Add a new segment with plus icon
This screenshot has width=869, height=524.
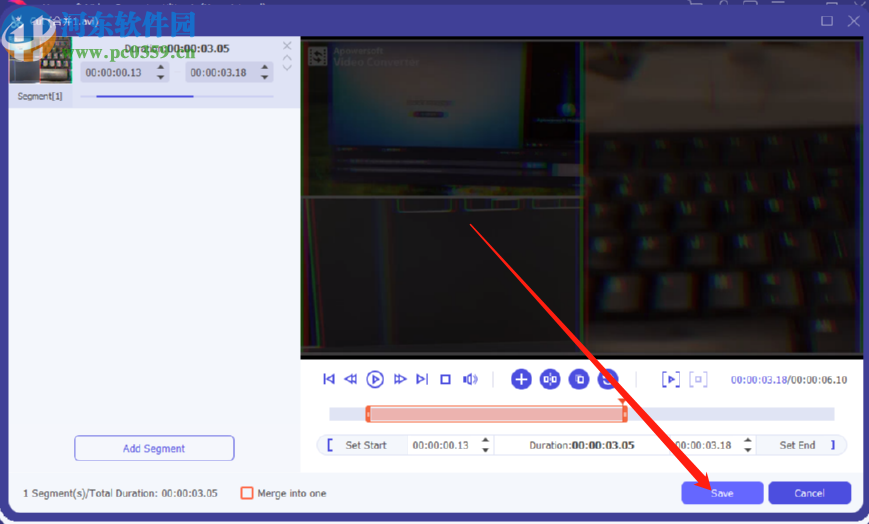521,379
